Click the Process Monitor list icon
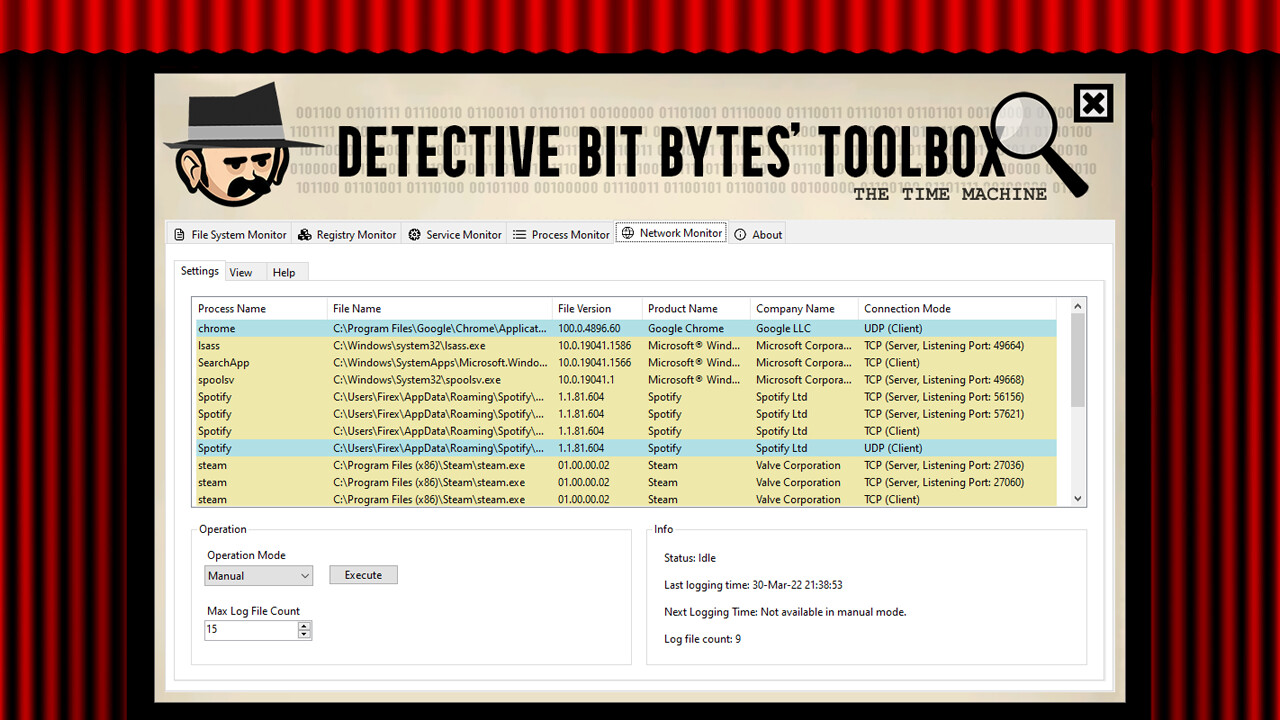 pyautogui.click(x=520, y=233)
